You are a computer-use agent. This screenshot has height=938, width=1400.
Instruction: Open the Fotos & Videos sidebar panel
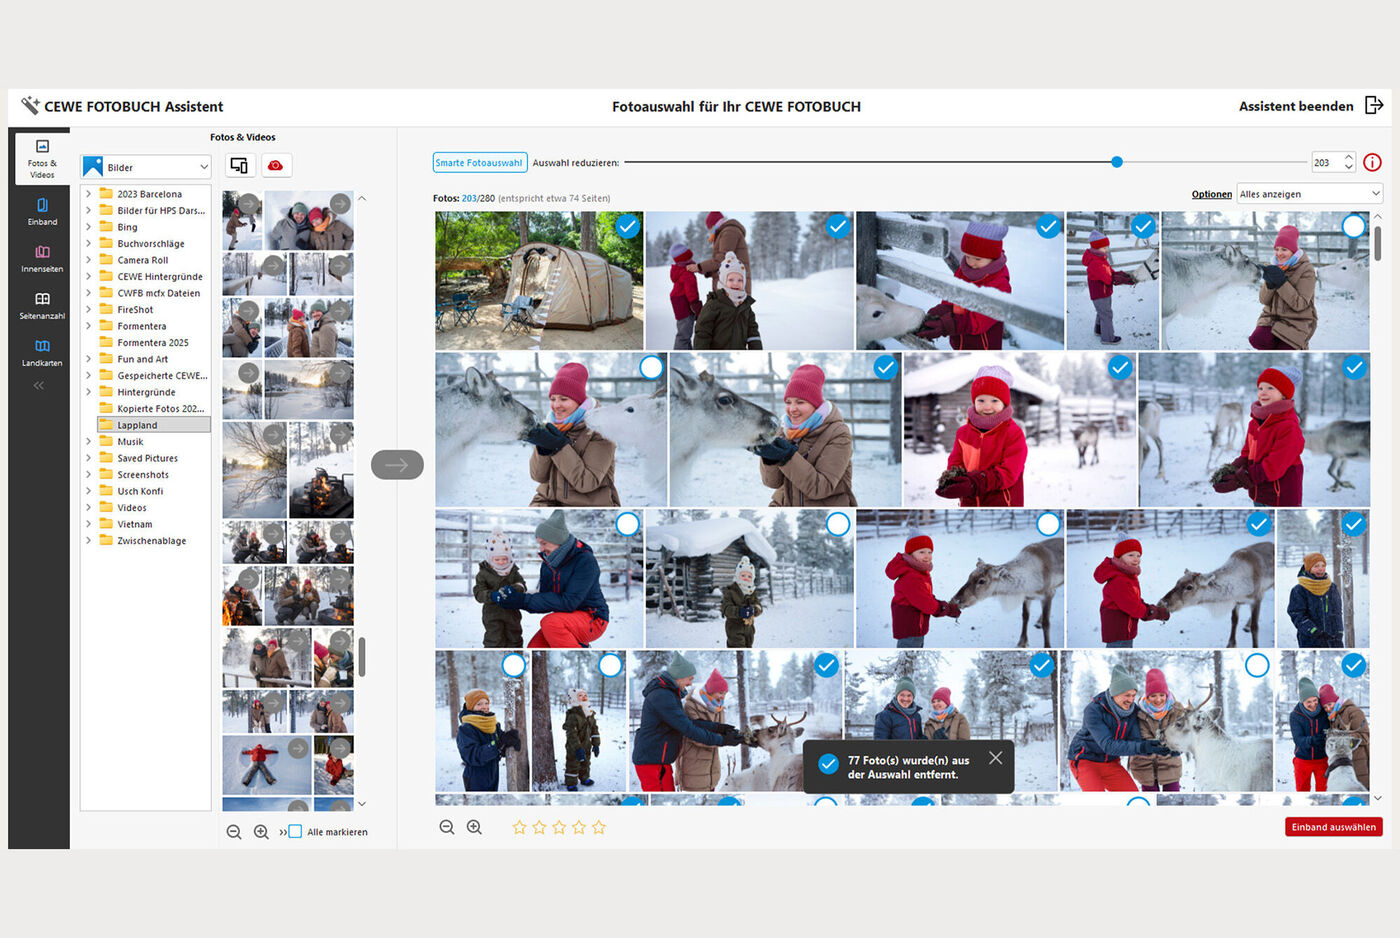pyautogui.click(x=42, y=159)
